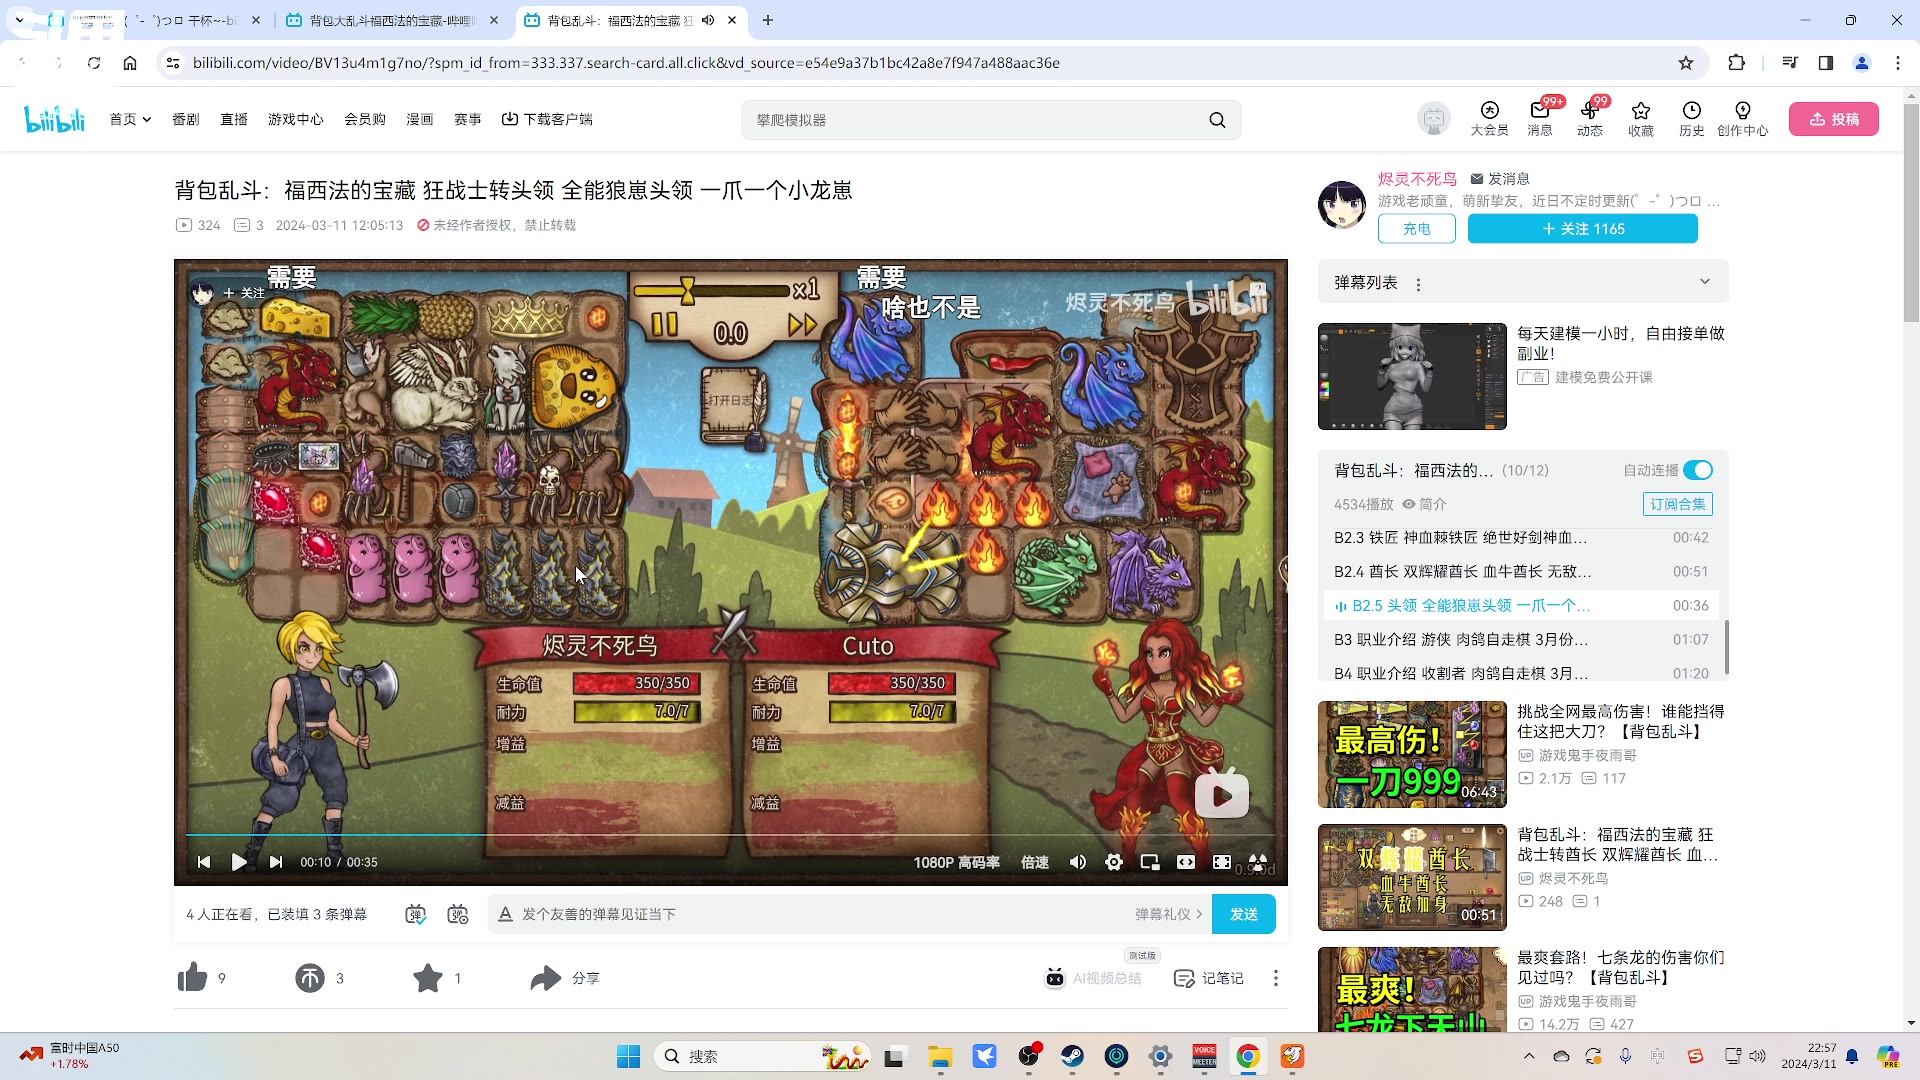
Task: Follow uploader via 关注 1165 button
Action: coord(1582,229)
